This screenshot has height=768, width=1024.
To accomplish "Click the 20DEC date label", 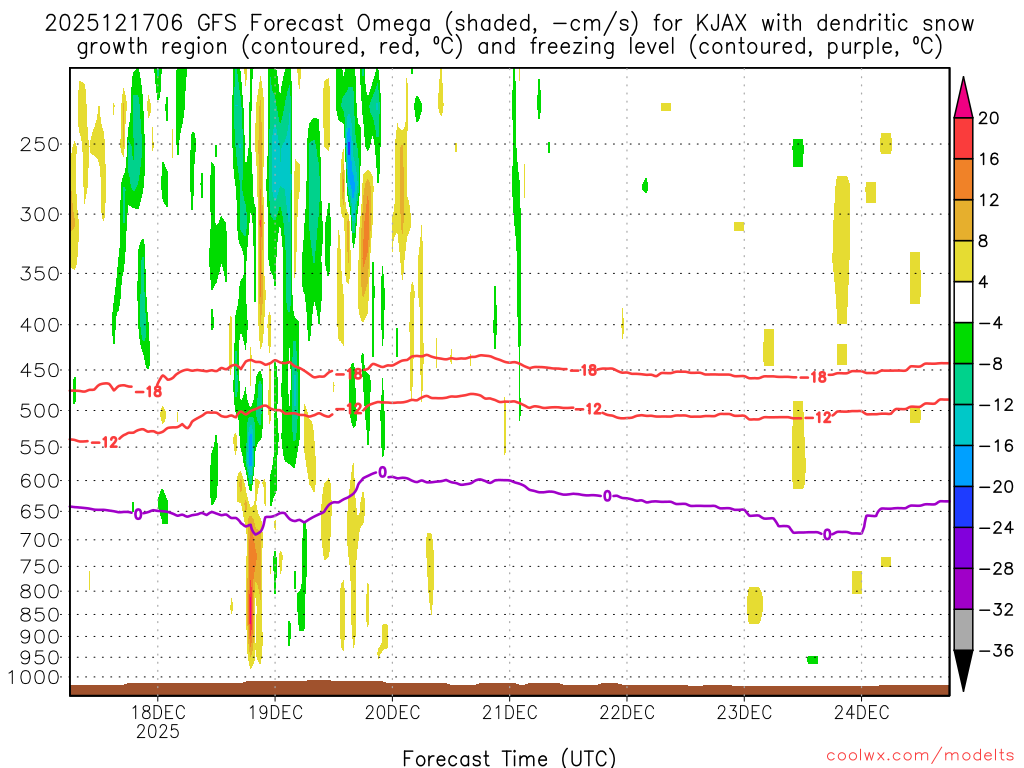I will pyautogui.click(x=392, y=712).
